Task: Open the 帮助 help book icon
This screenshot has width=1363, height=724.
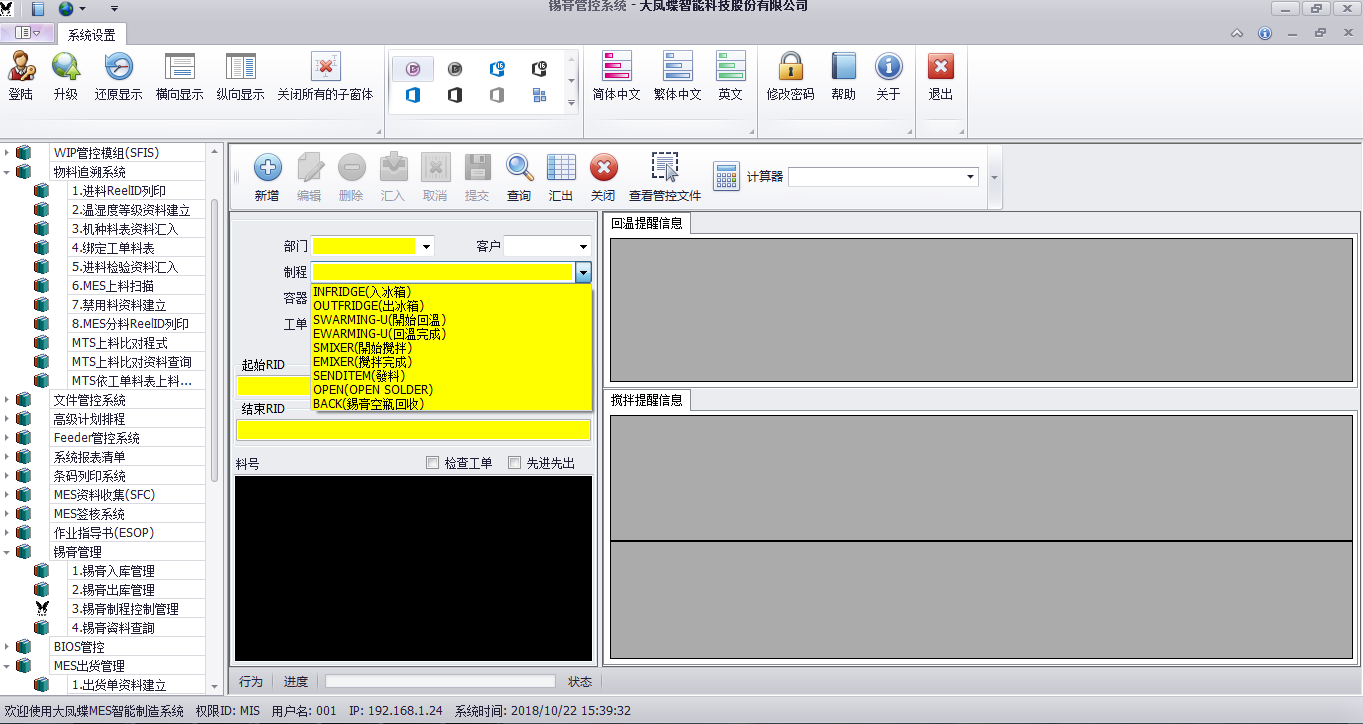Action: (844, 67)
